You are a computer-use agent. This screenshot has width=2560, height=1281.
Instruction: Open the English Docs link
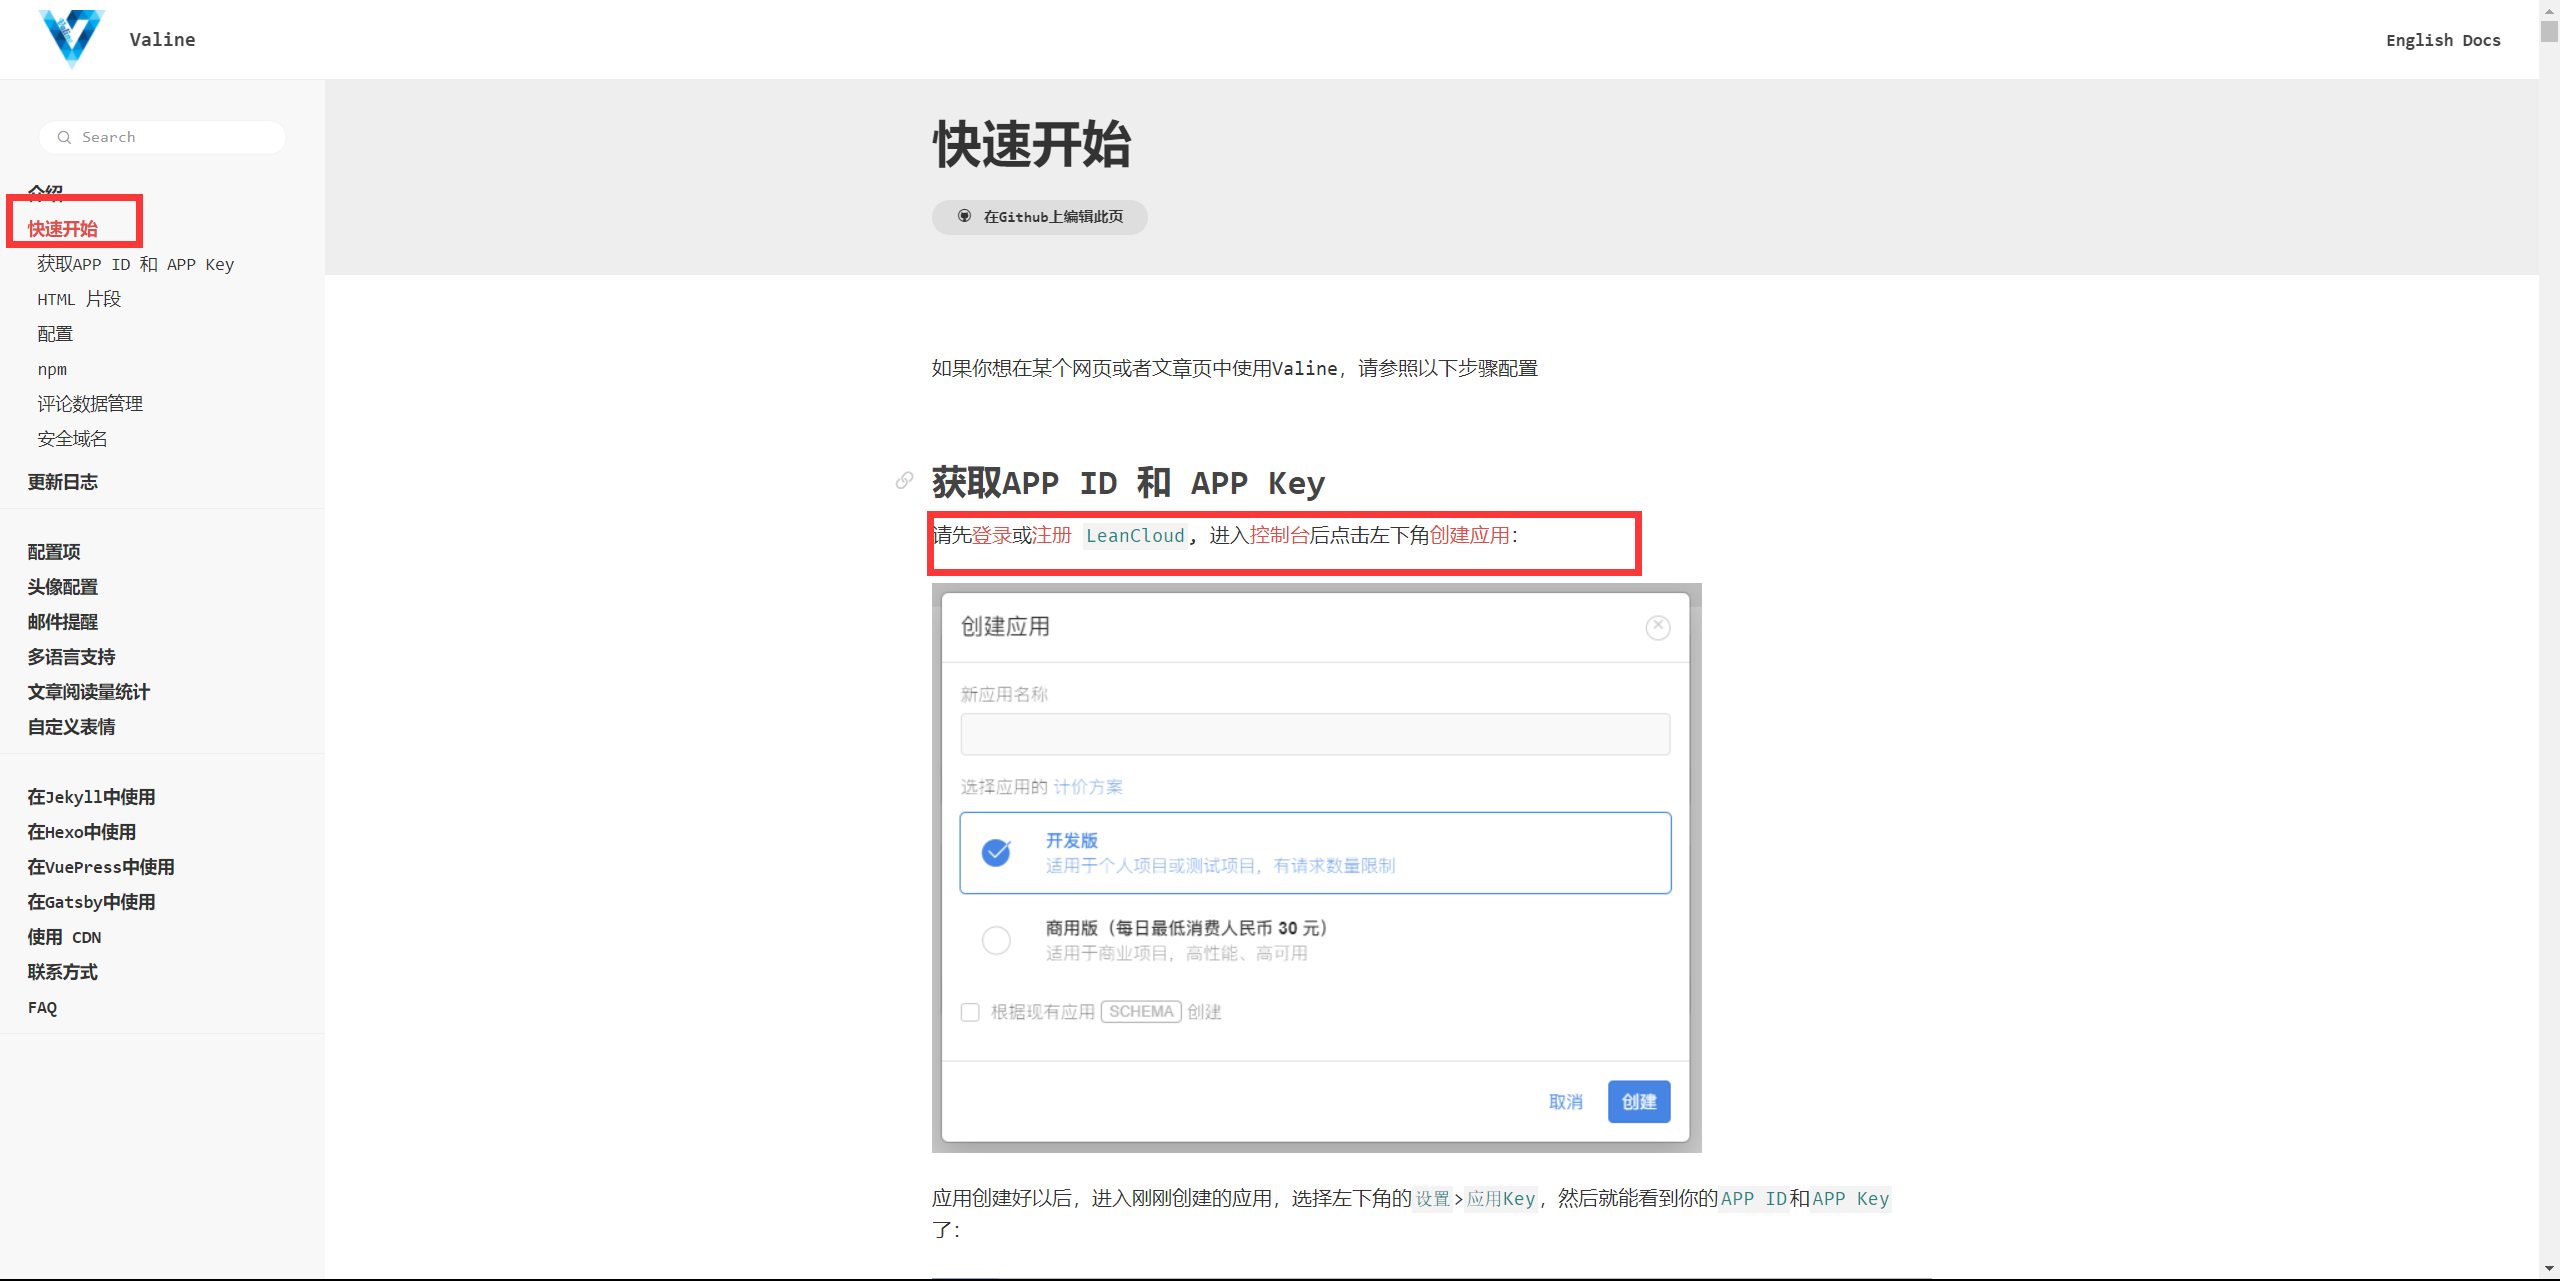coord(2443,40)
